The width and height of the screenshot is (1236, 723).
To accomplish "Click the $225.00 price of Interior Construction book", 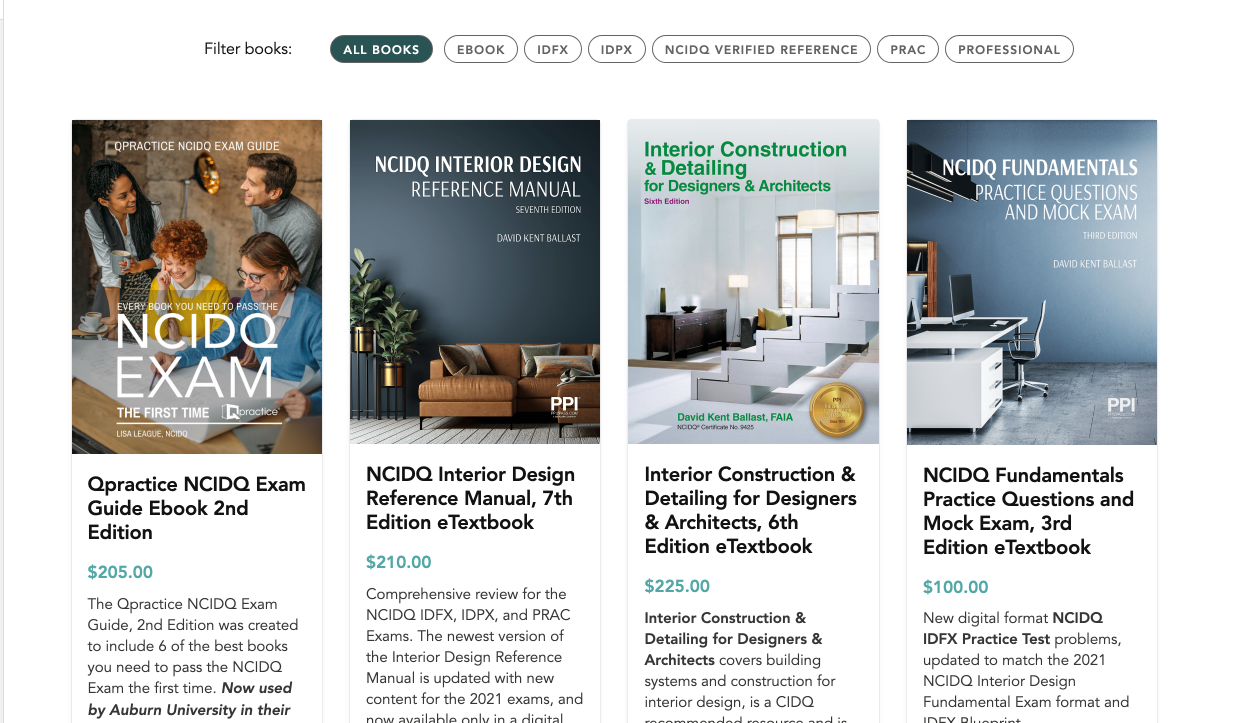I will (x=677, y=586).
